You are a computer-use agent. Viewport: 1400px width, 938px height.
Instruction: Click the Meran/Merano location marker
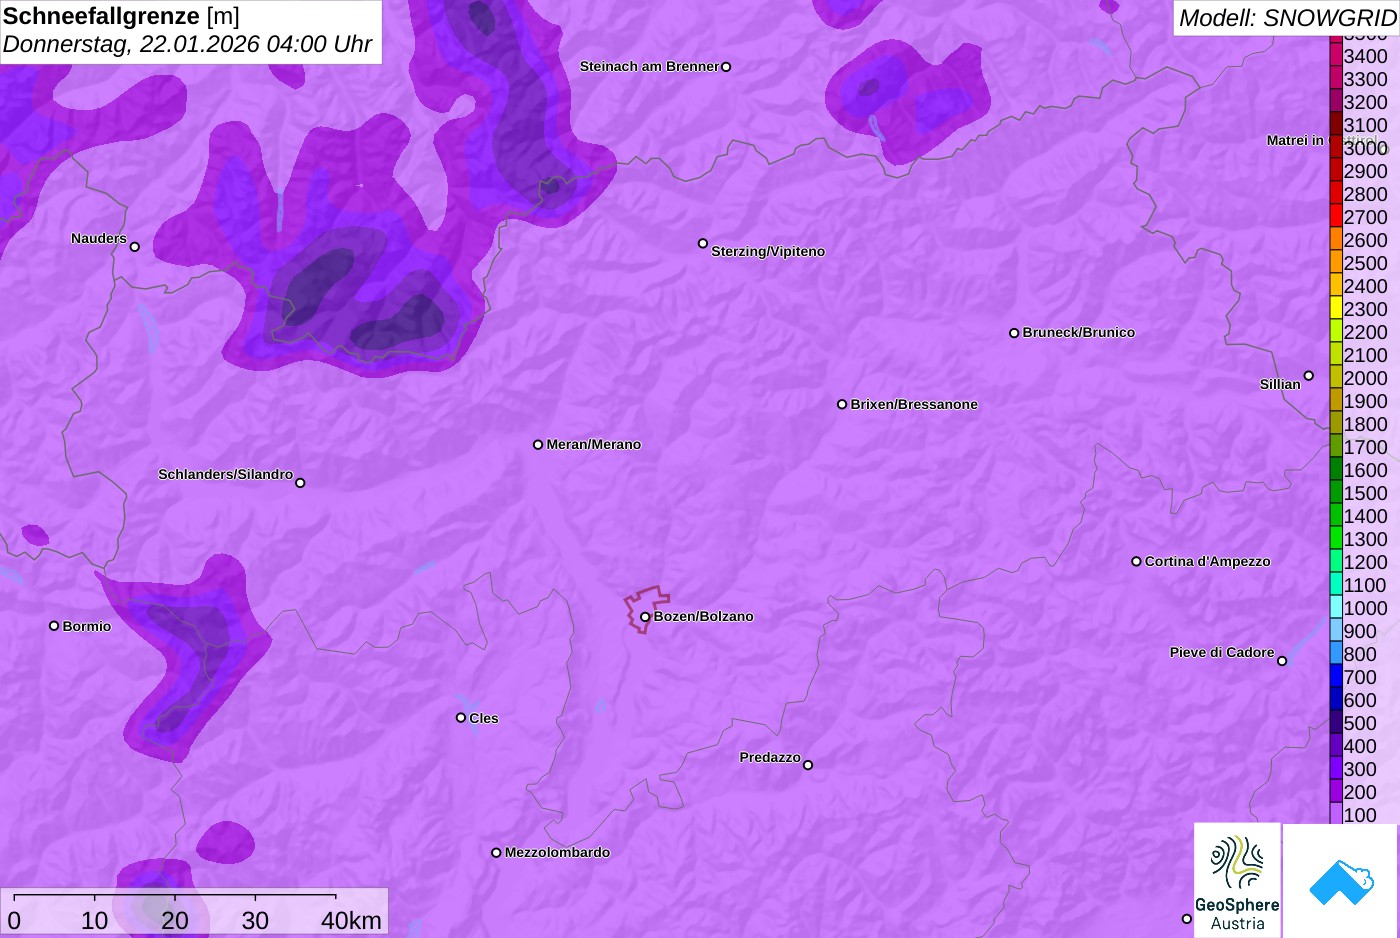tap(538, 445)
